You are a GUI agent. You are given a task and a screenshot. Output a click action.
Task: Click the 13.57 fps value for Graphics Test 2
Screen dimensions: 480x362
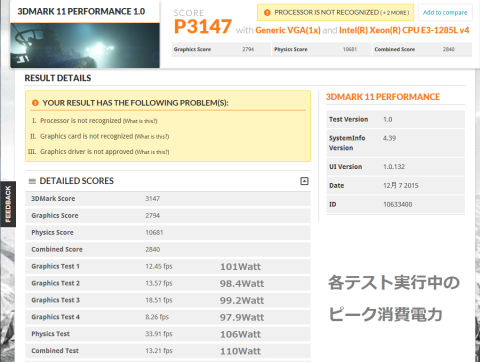(x=159, y=283)
